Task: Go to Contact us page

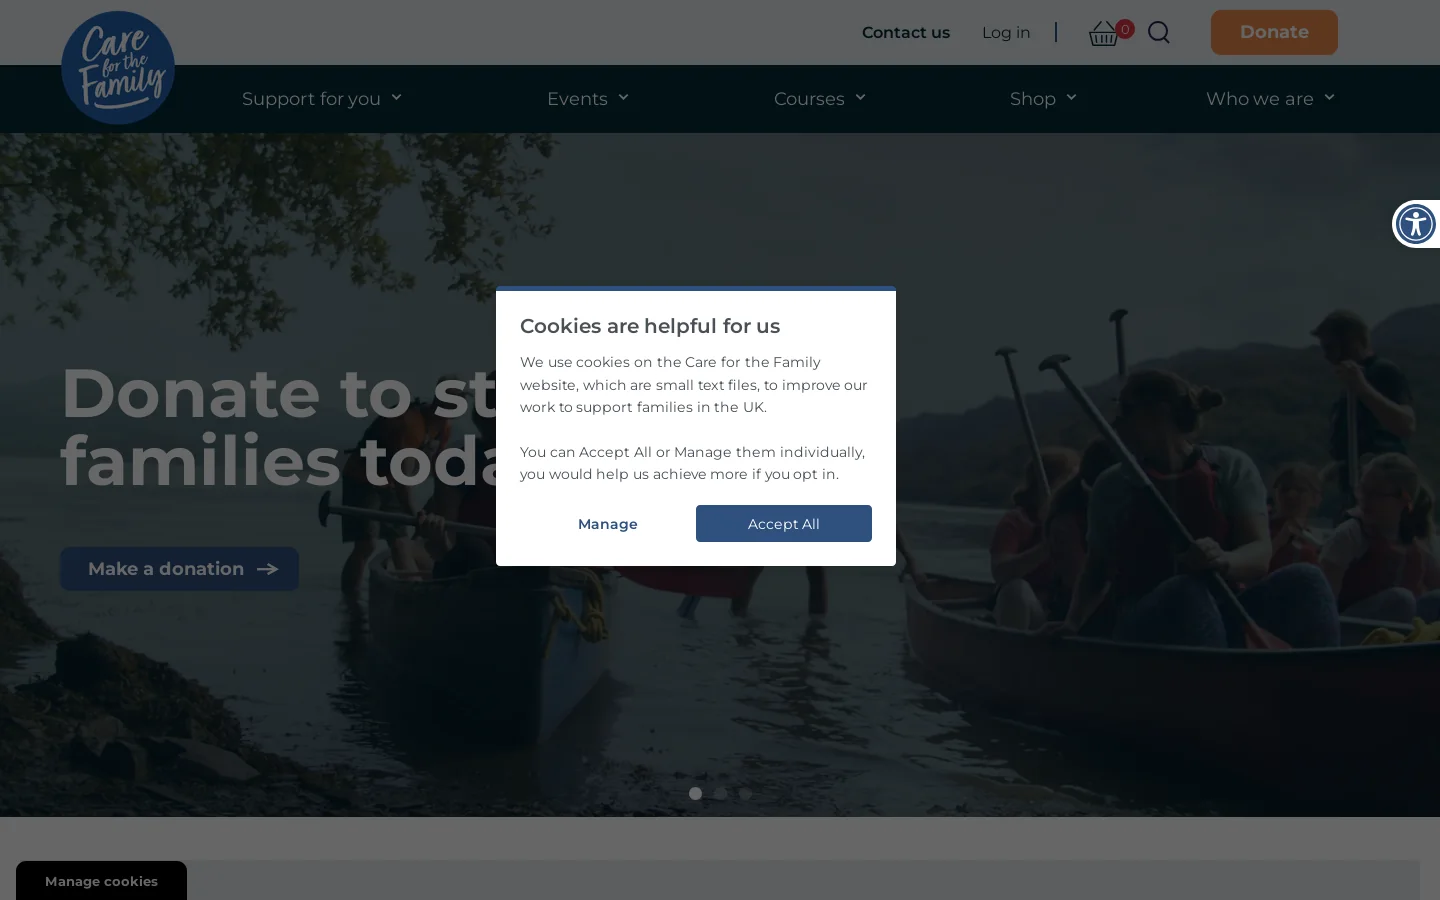Action: tap(906, 32)
